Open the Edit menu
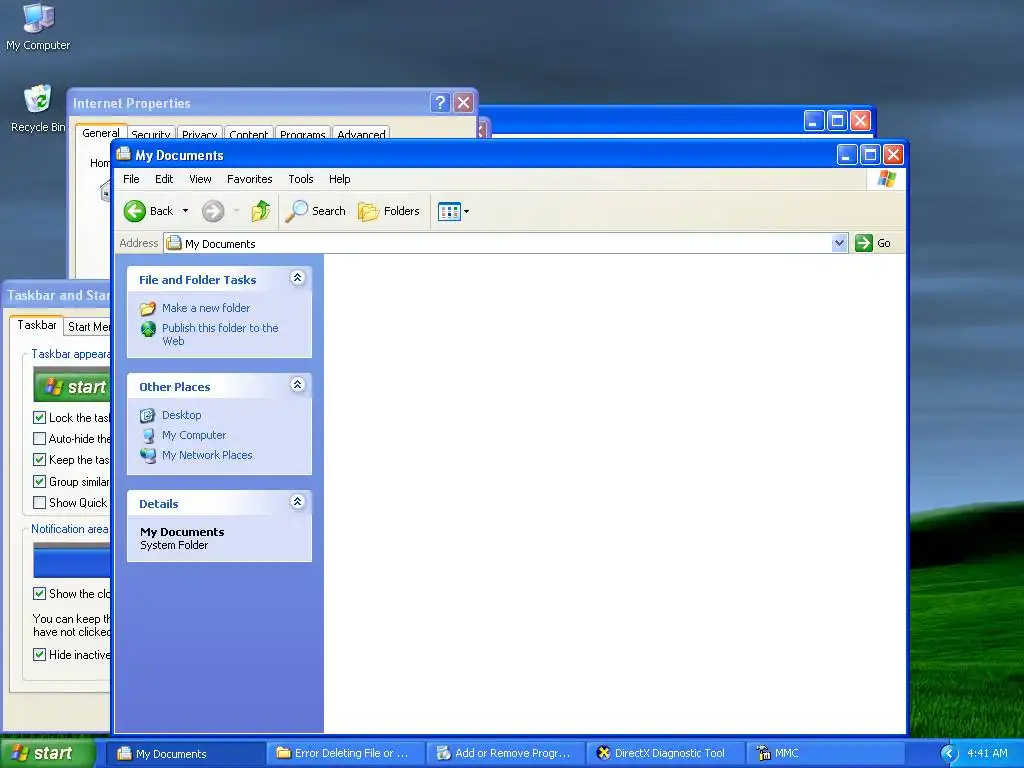1024x768 pixels. [x=164, y=179]
